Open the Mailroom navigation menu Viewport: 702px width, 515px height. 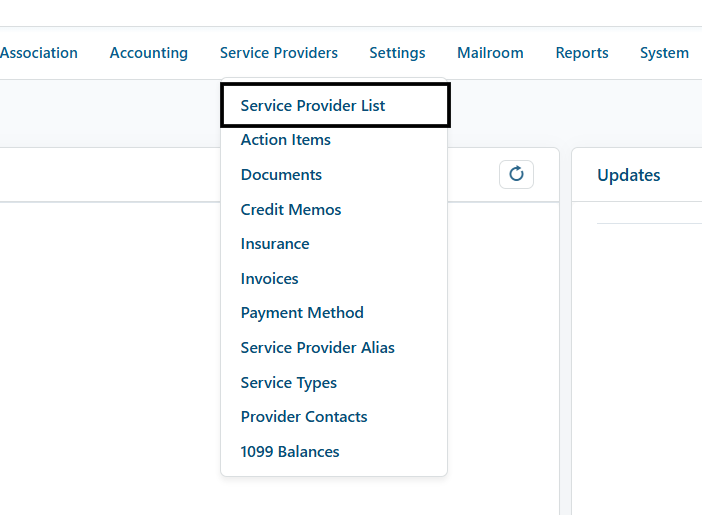pyautogui.click(x=490, y=53)
